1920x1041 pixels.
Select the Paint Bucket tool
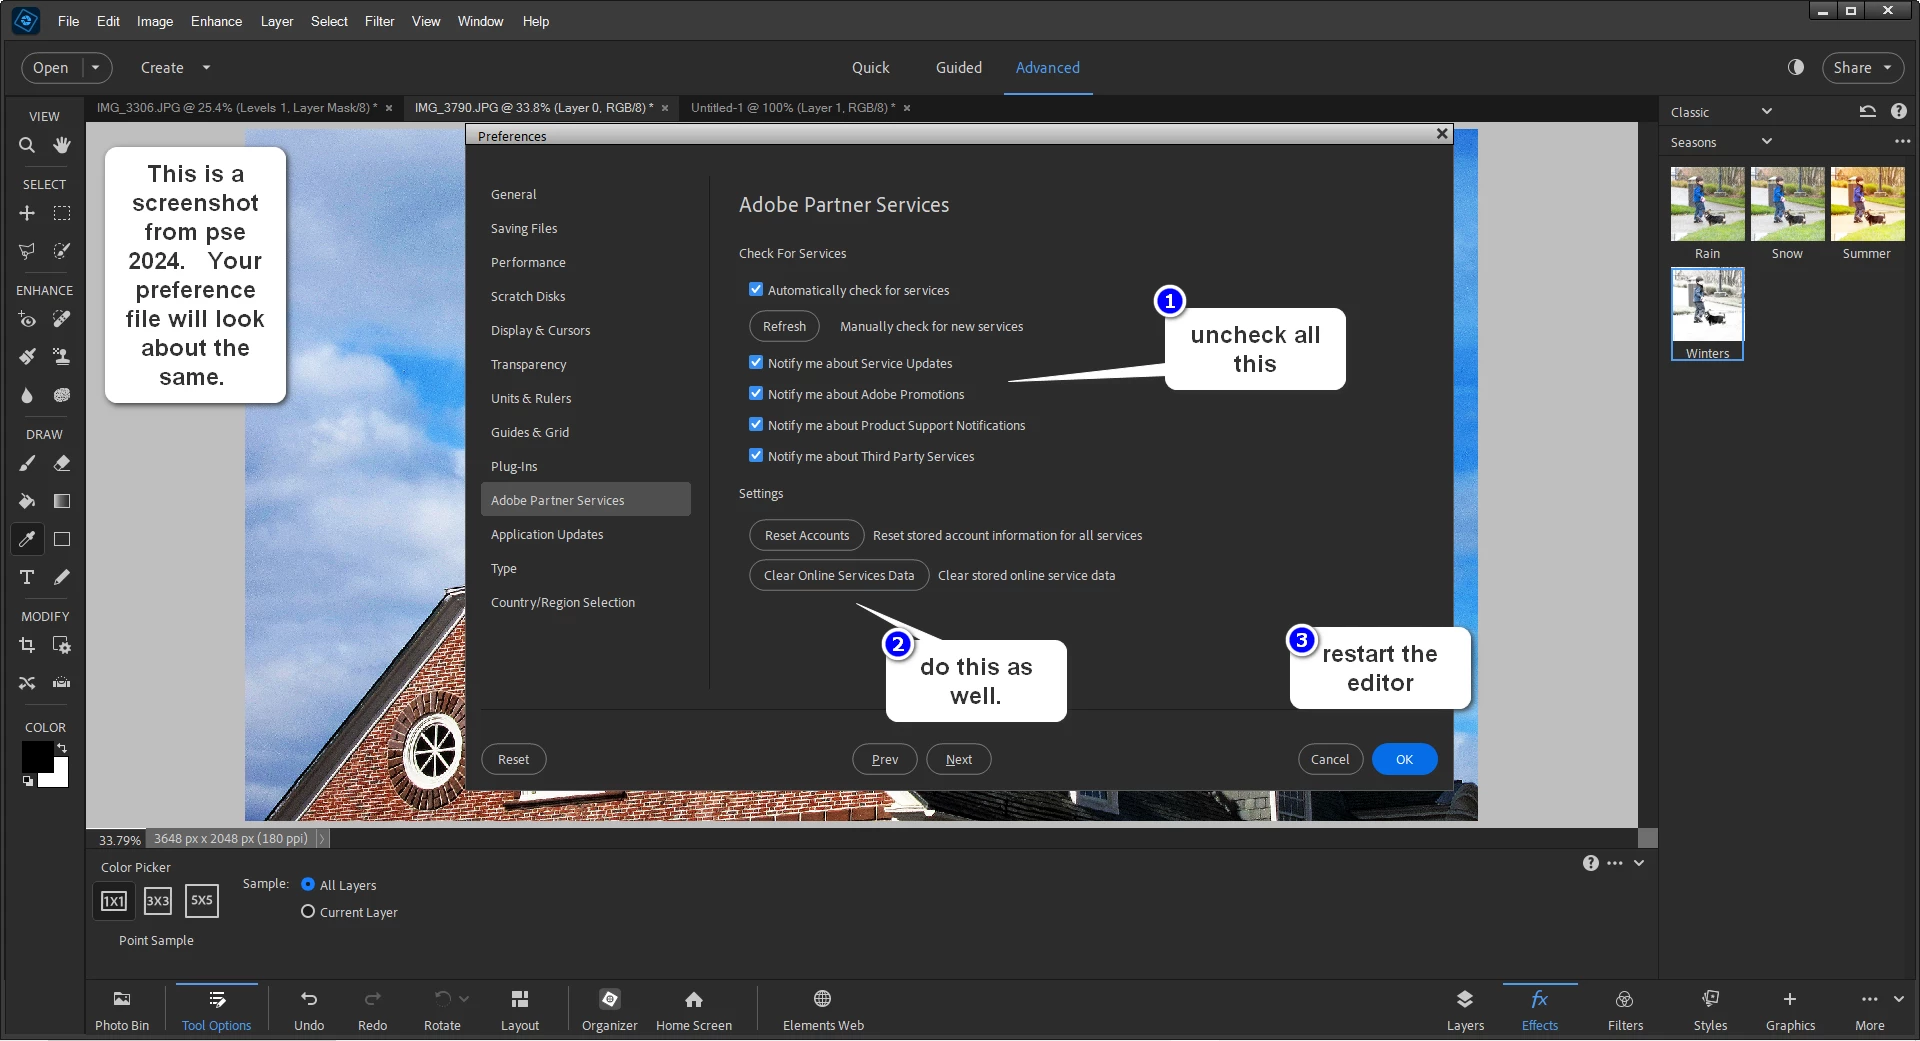coord(27,501)
